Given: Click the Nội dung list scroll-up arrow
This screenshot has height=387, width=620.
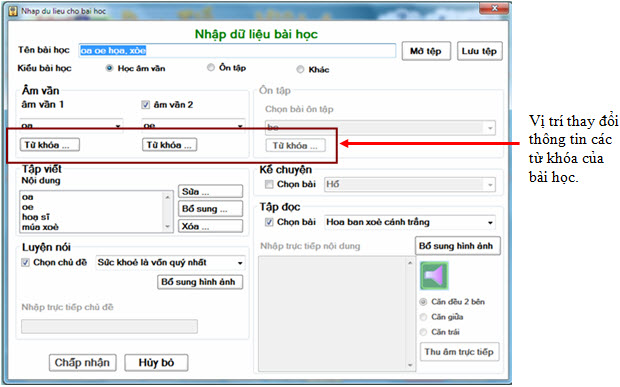Looking at the screenshot, I should pyautogui.click(x=168, y=196).
